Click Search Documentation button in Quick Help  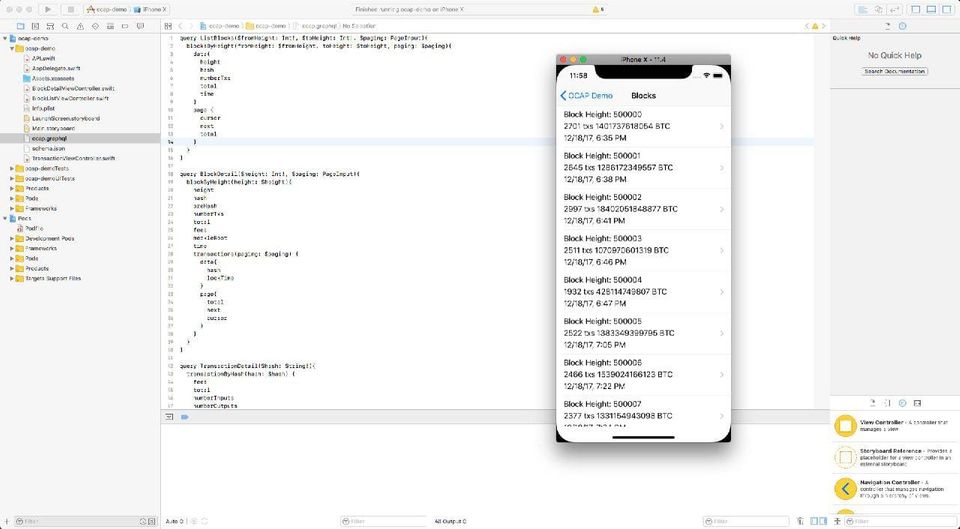[895, 72]
